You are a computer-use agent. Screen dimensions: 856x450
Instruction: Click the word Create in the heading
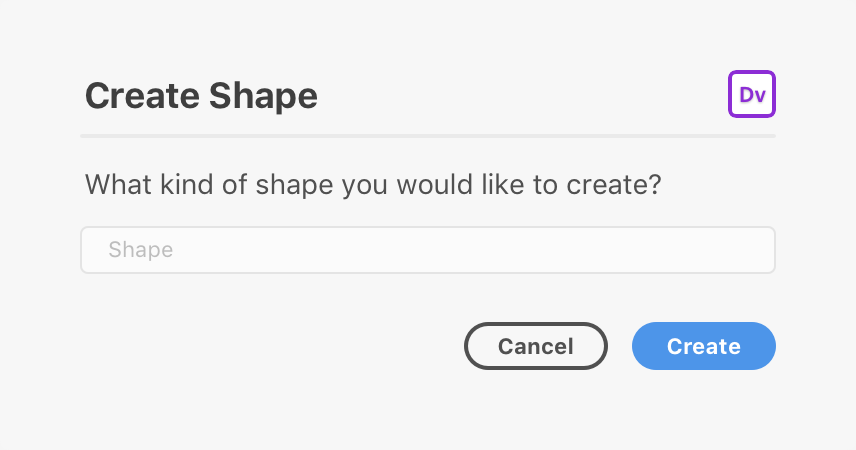[142, 96]
